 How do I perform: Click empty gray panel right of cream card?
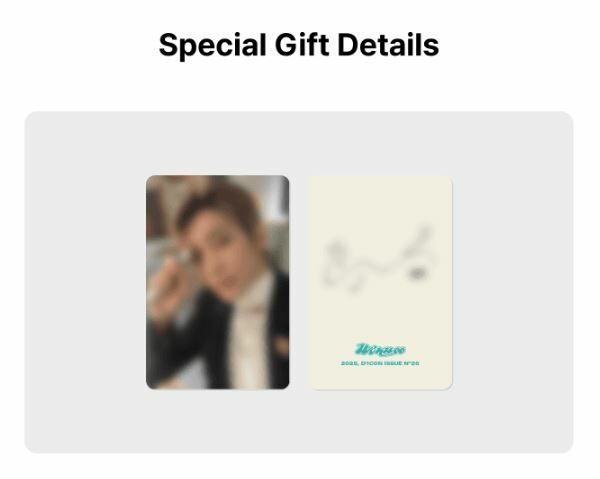(x=513, y=282)
